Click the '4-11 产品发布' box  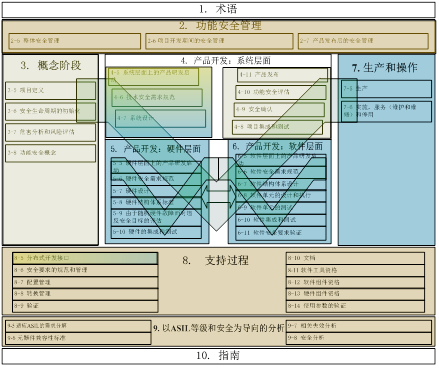point(282,75)
